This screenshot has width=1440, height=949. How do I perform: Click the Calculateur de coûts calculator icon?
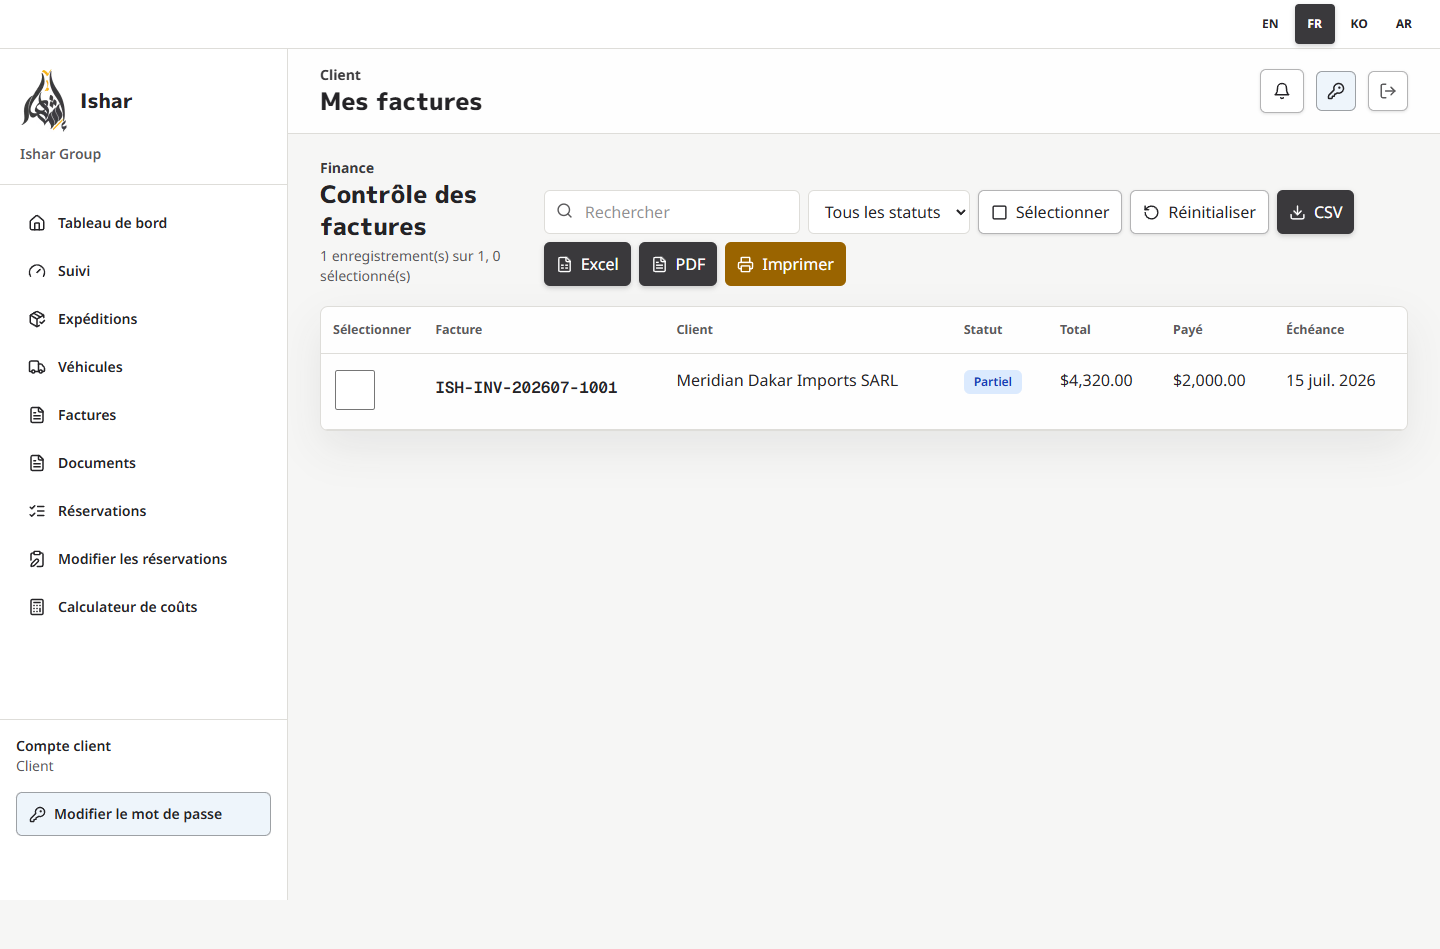(37, 607)
